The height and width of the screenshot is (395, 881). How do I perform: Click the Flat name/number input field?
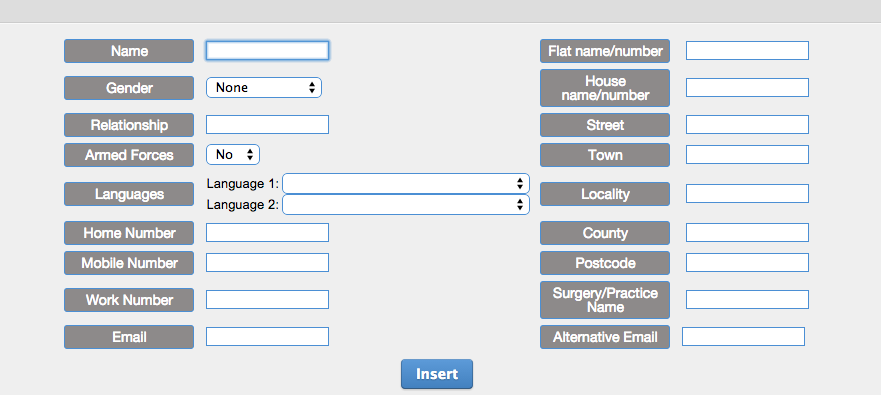coord(747,51)
